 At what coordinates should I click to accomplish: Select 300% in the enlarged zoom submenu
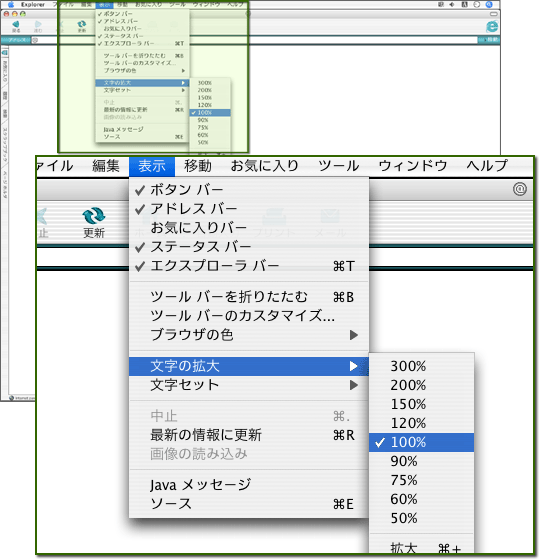point(422,366)
